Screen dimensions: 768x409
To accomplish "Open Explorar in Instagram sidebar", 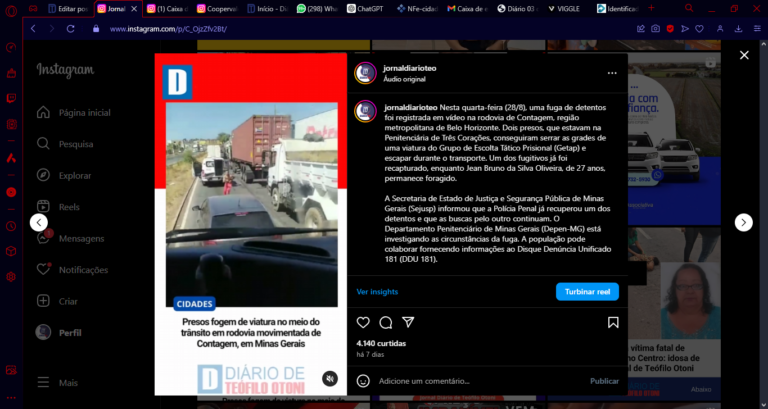I will [64, 175].
